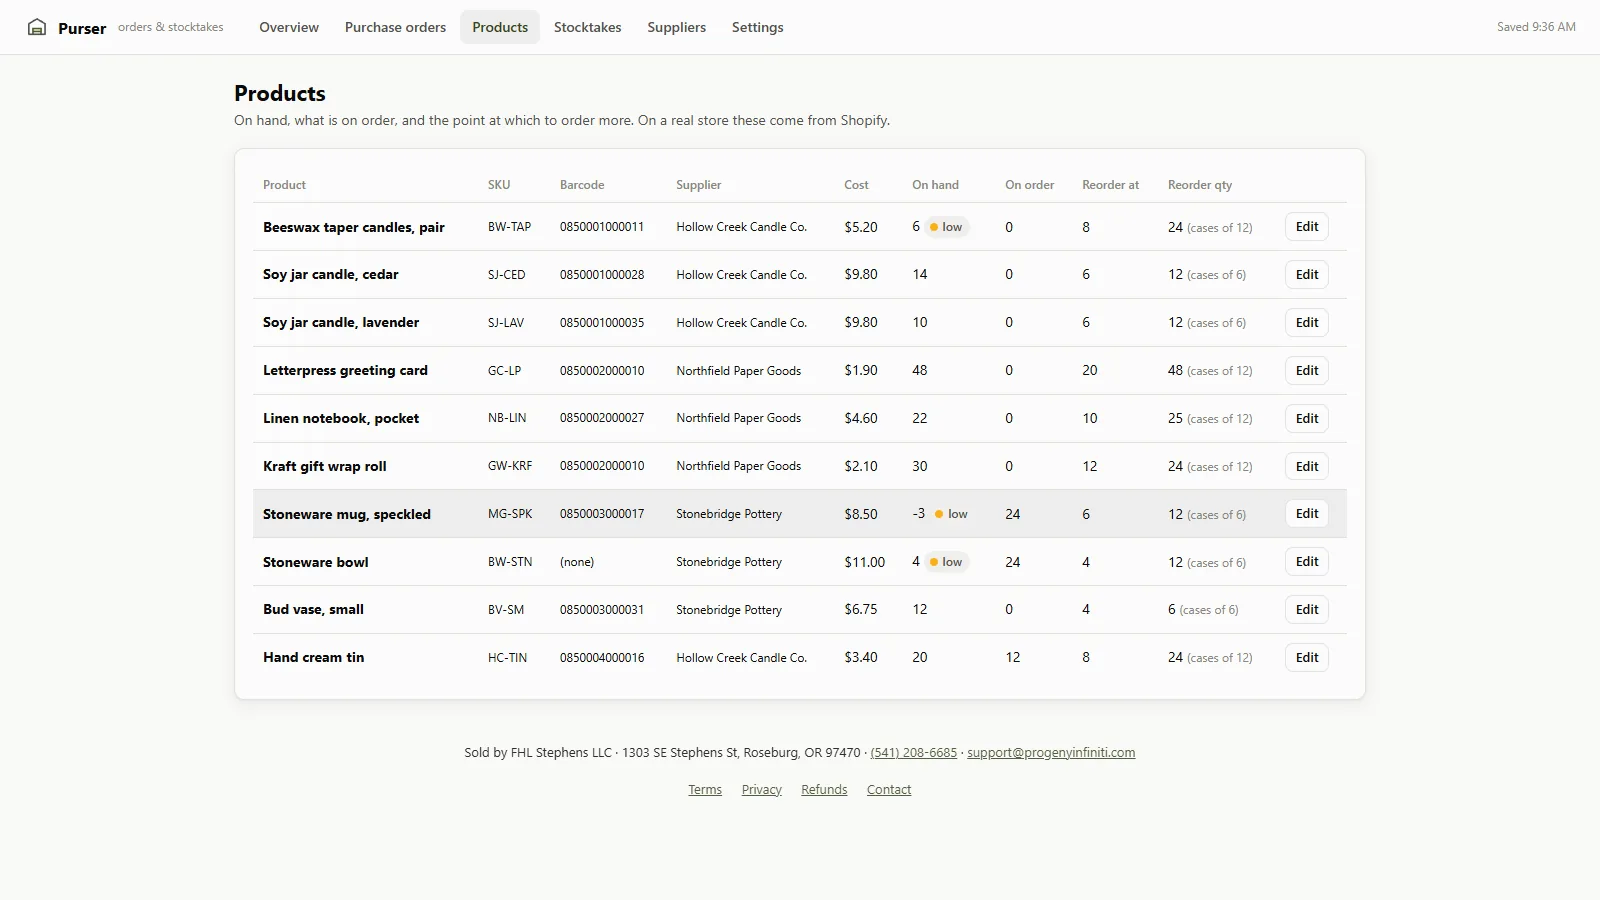Go to the Stocktakes tab
Screen dimensions: 1600x900
[x=587, y=27]
